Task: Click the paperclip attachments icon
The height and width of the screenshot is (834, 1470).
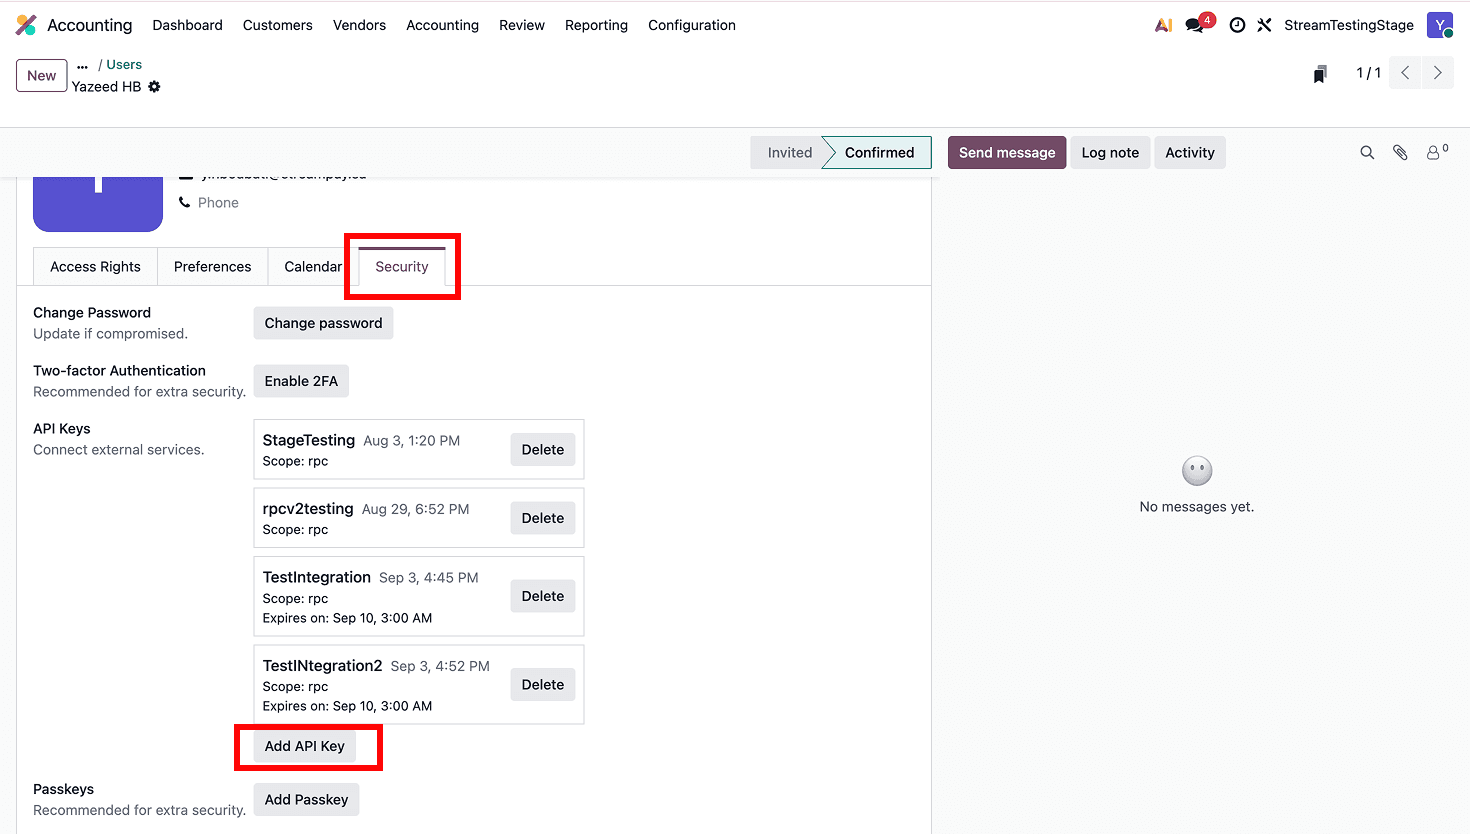Action: click(x=1400, y=153)
